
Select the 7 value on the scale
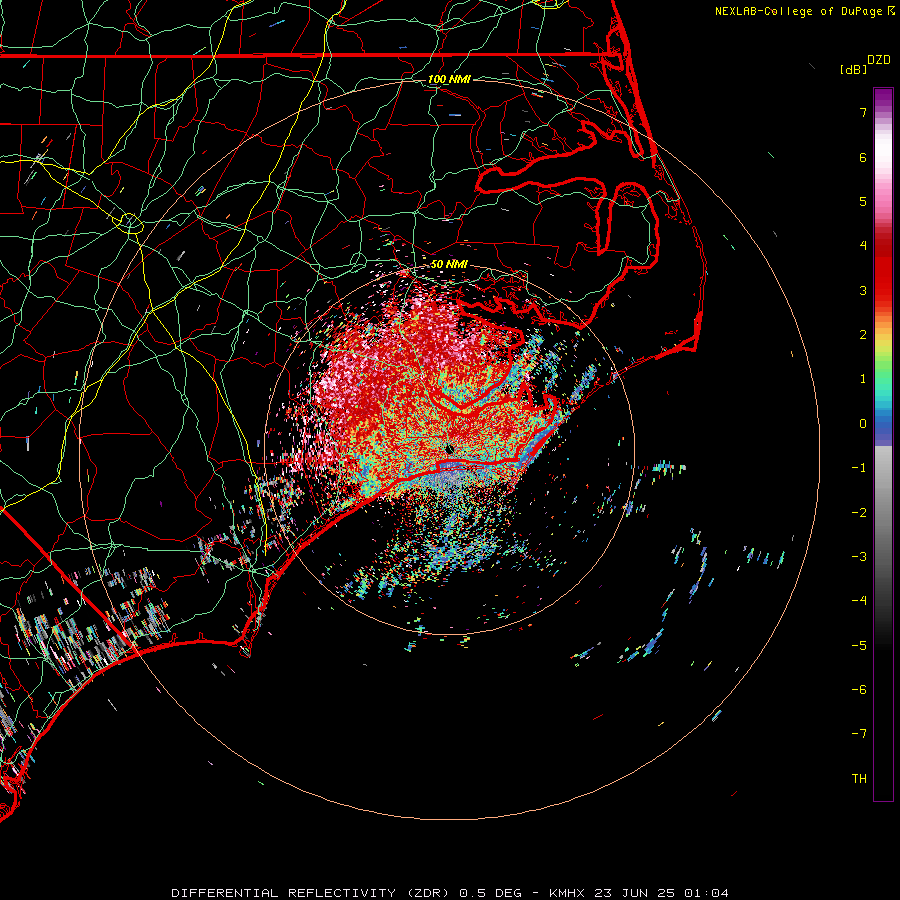coord(863,112)
